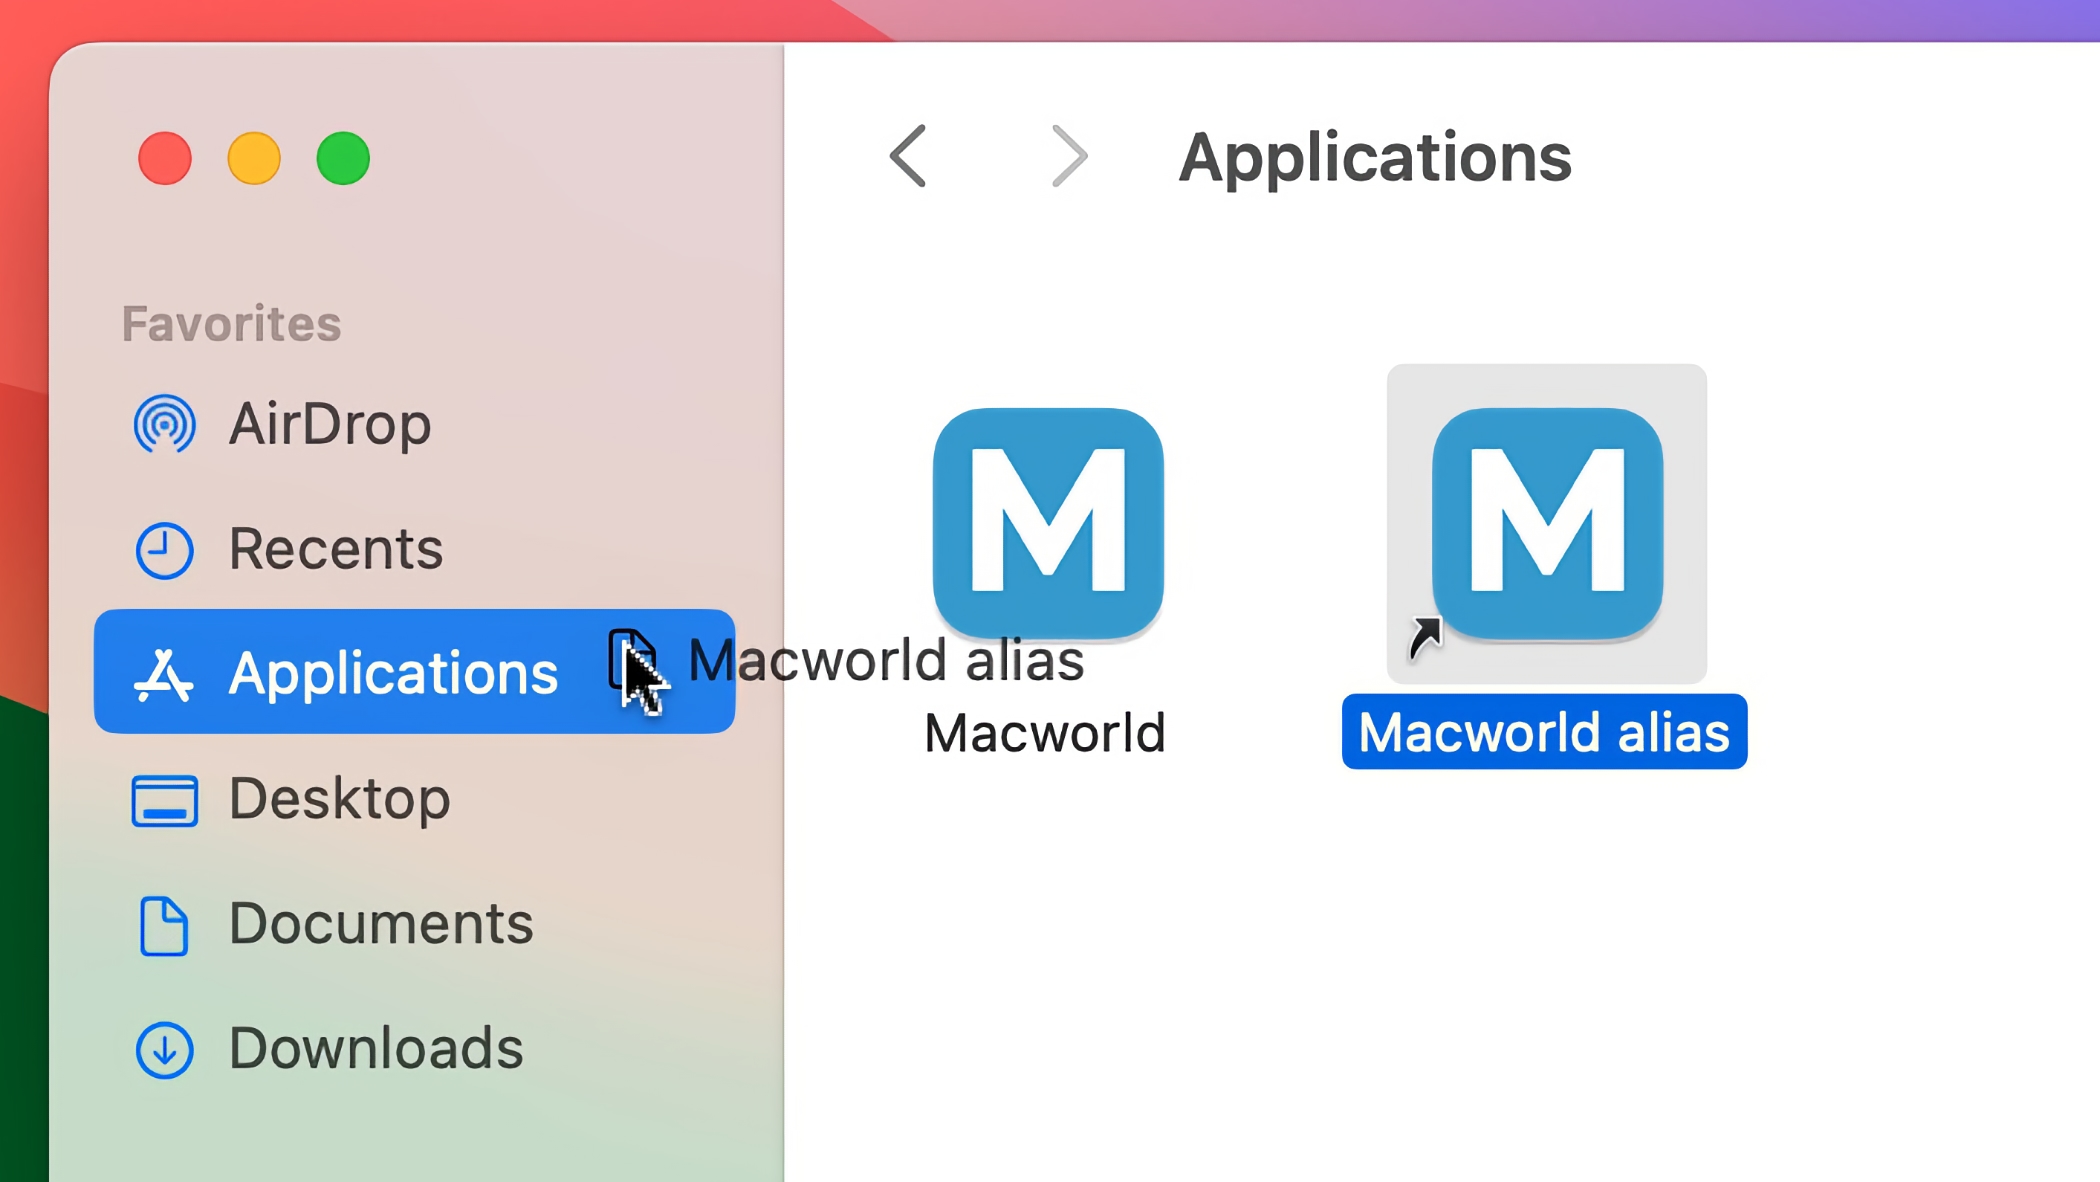
Task: Select the Macworld alias app icon
Action: tap(1547, 522)
